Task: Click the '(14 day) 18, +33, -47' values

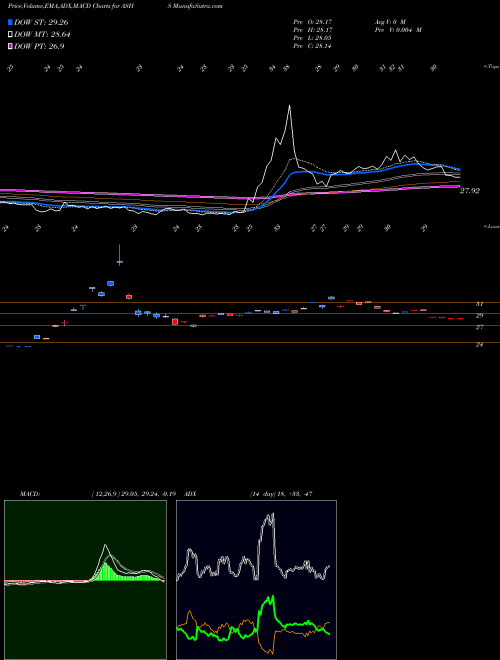Action: (x=281, y=494)
